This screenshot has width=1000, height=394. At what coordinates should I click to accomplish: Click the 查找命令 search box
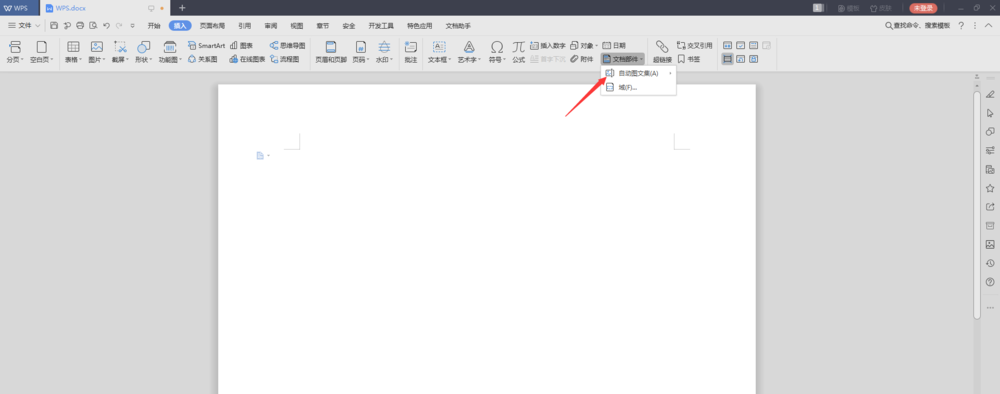pyautogui.click(x=918, y=26)
